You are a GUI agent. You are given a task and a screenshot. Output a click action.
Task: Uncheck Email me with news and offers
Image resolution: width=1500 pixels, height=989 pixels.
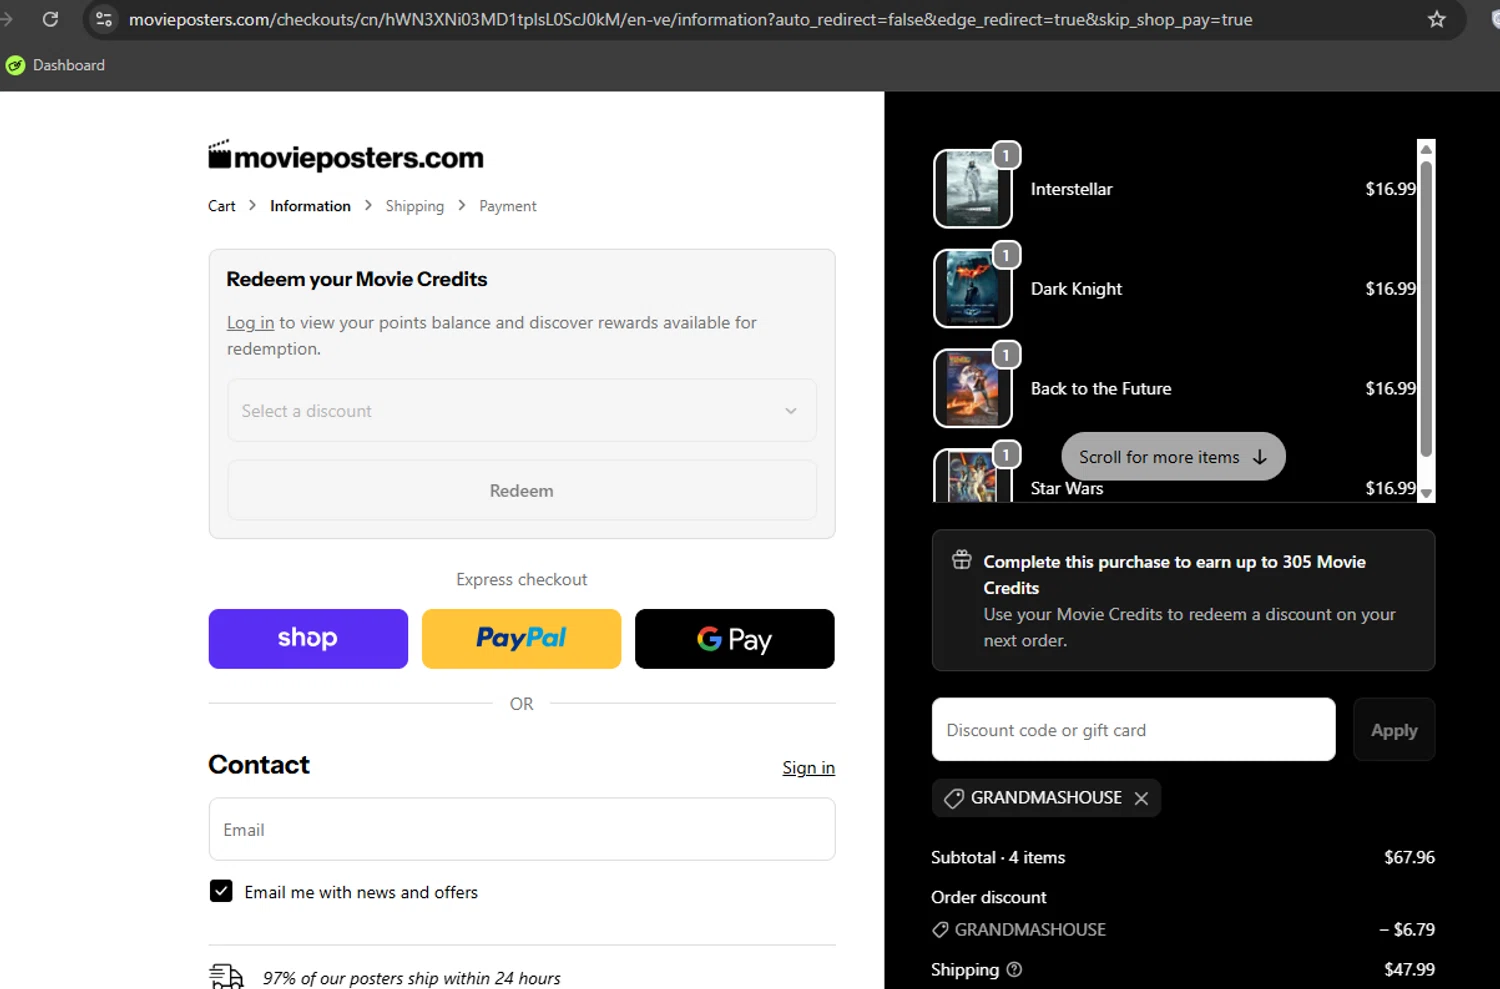click(221, 891)
